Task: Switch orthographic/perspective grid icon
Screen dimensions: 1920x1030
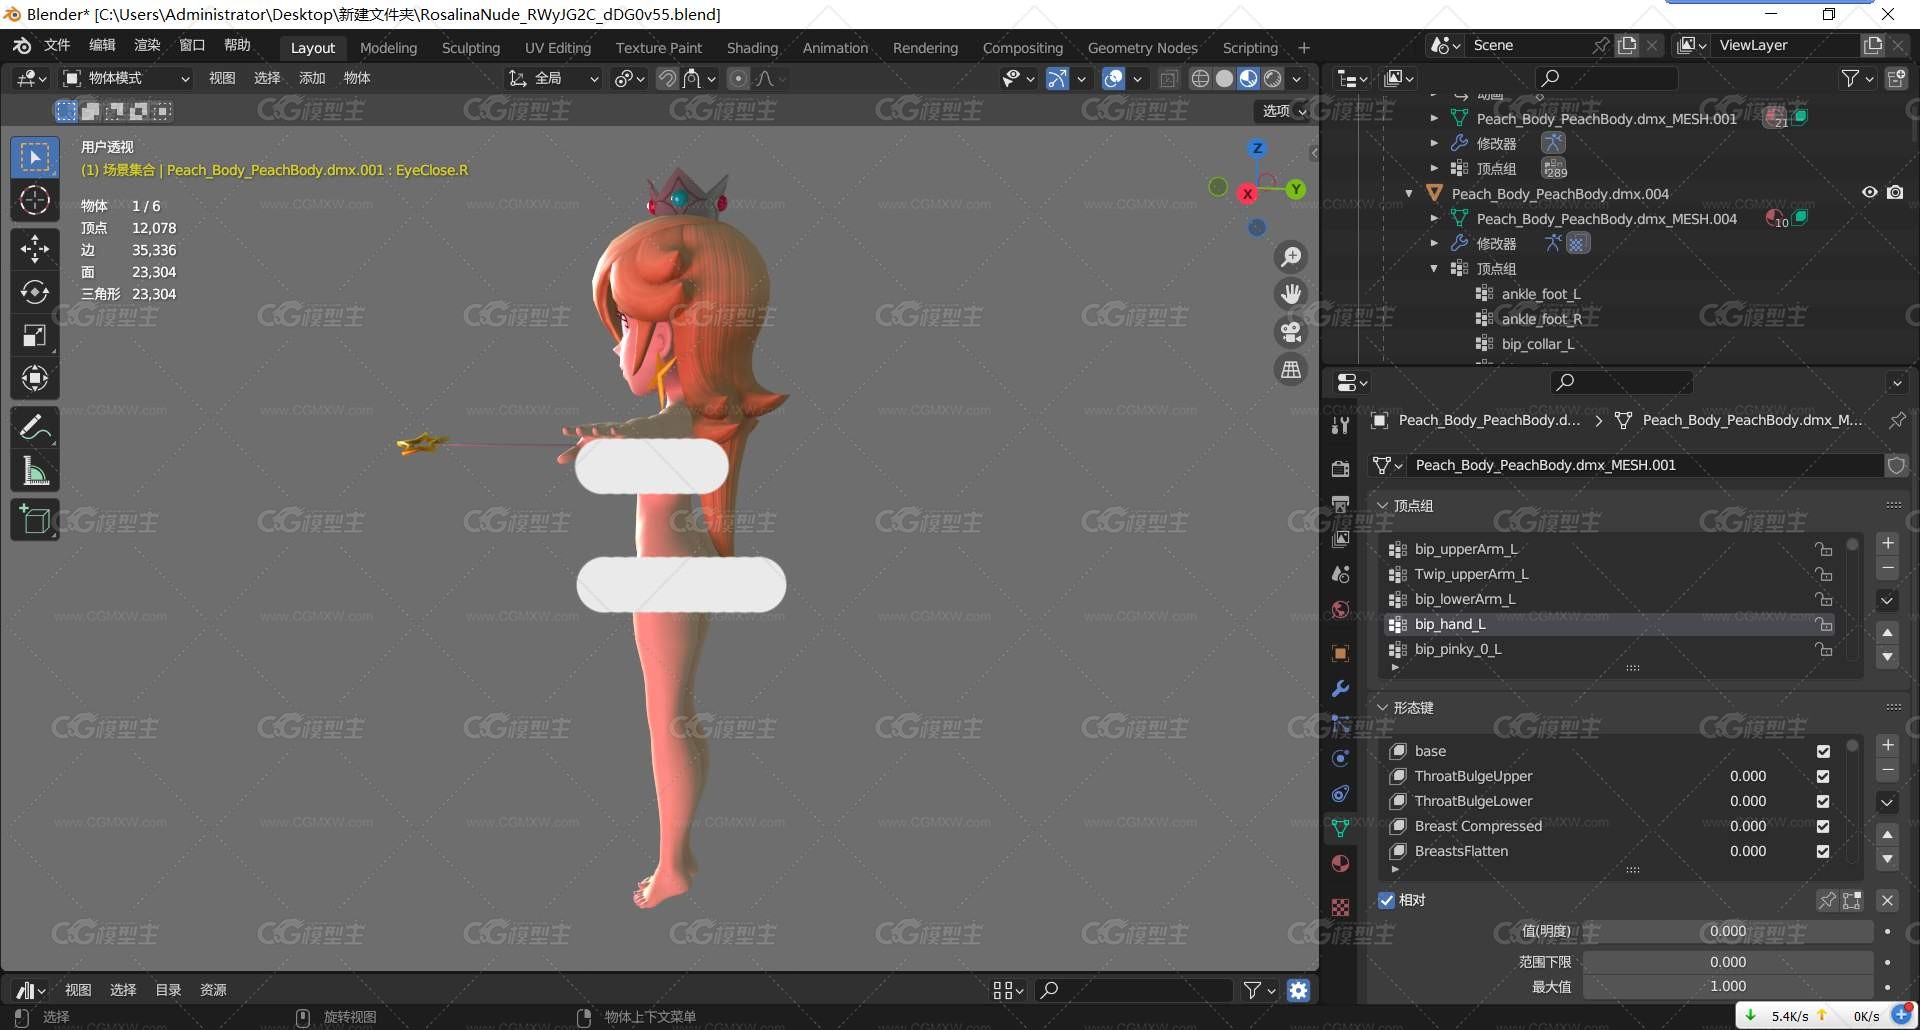Action: click(x=1291, y=370)
